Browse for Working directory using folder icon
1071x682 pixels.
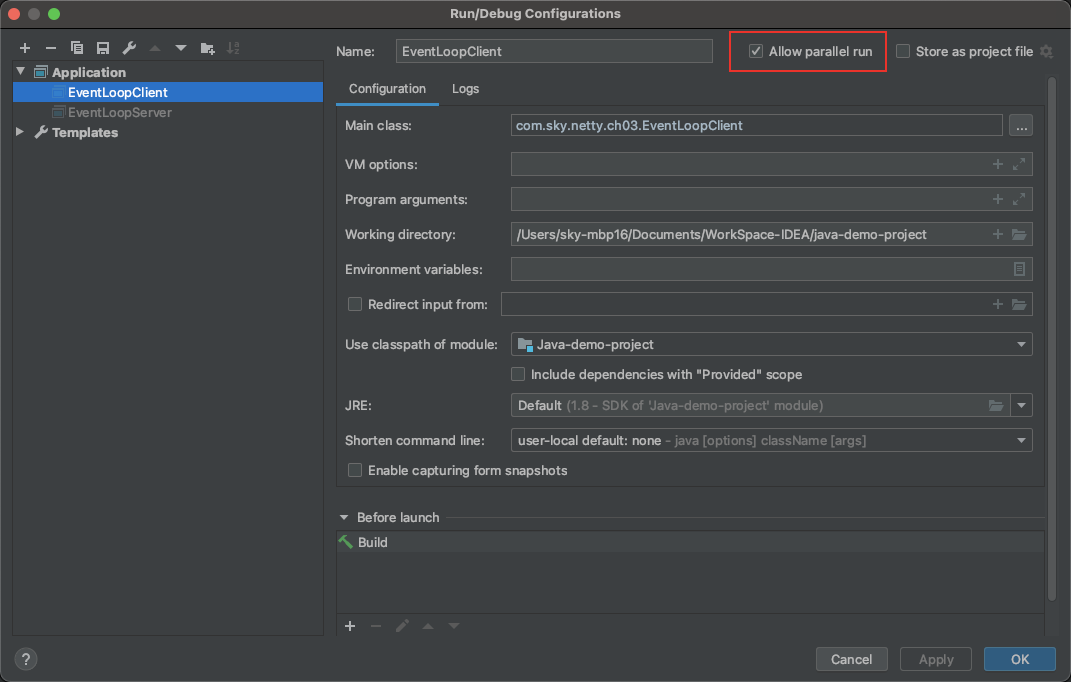coord(1019,234)
